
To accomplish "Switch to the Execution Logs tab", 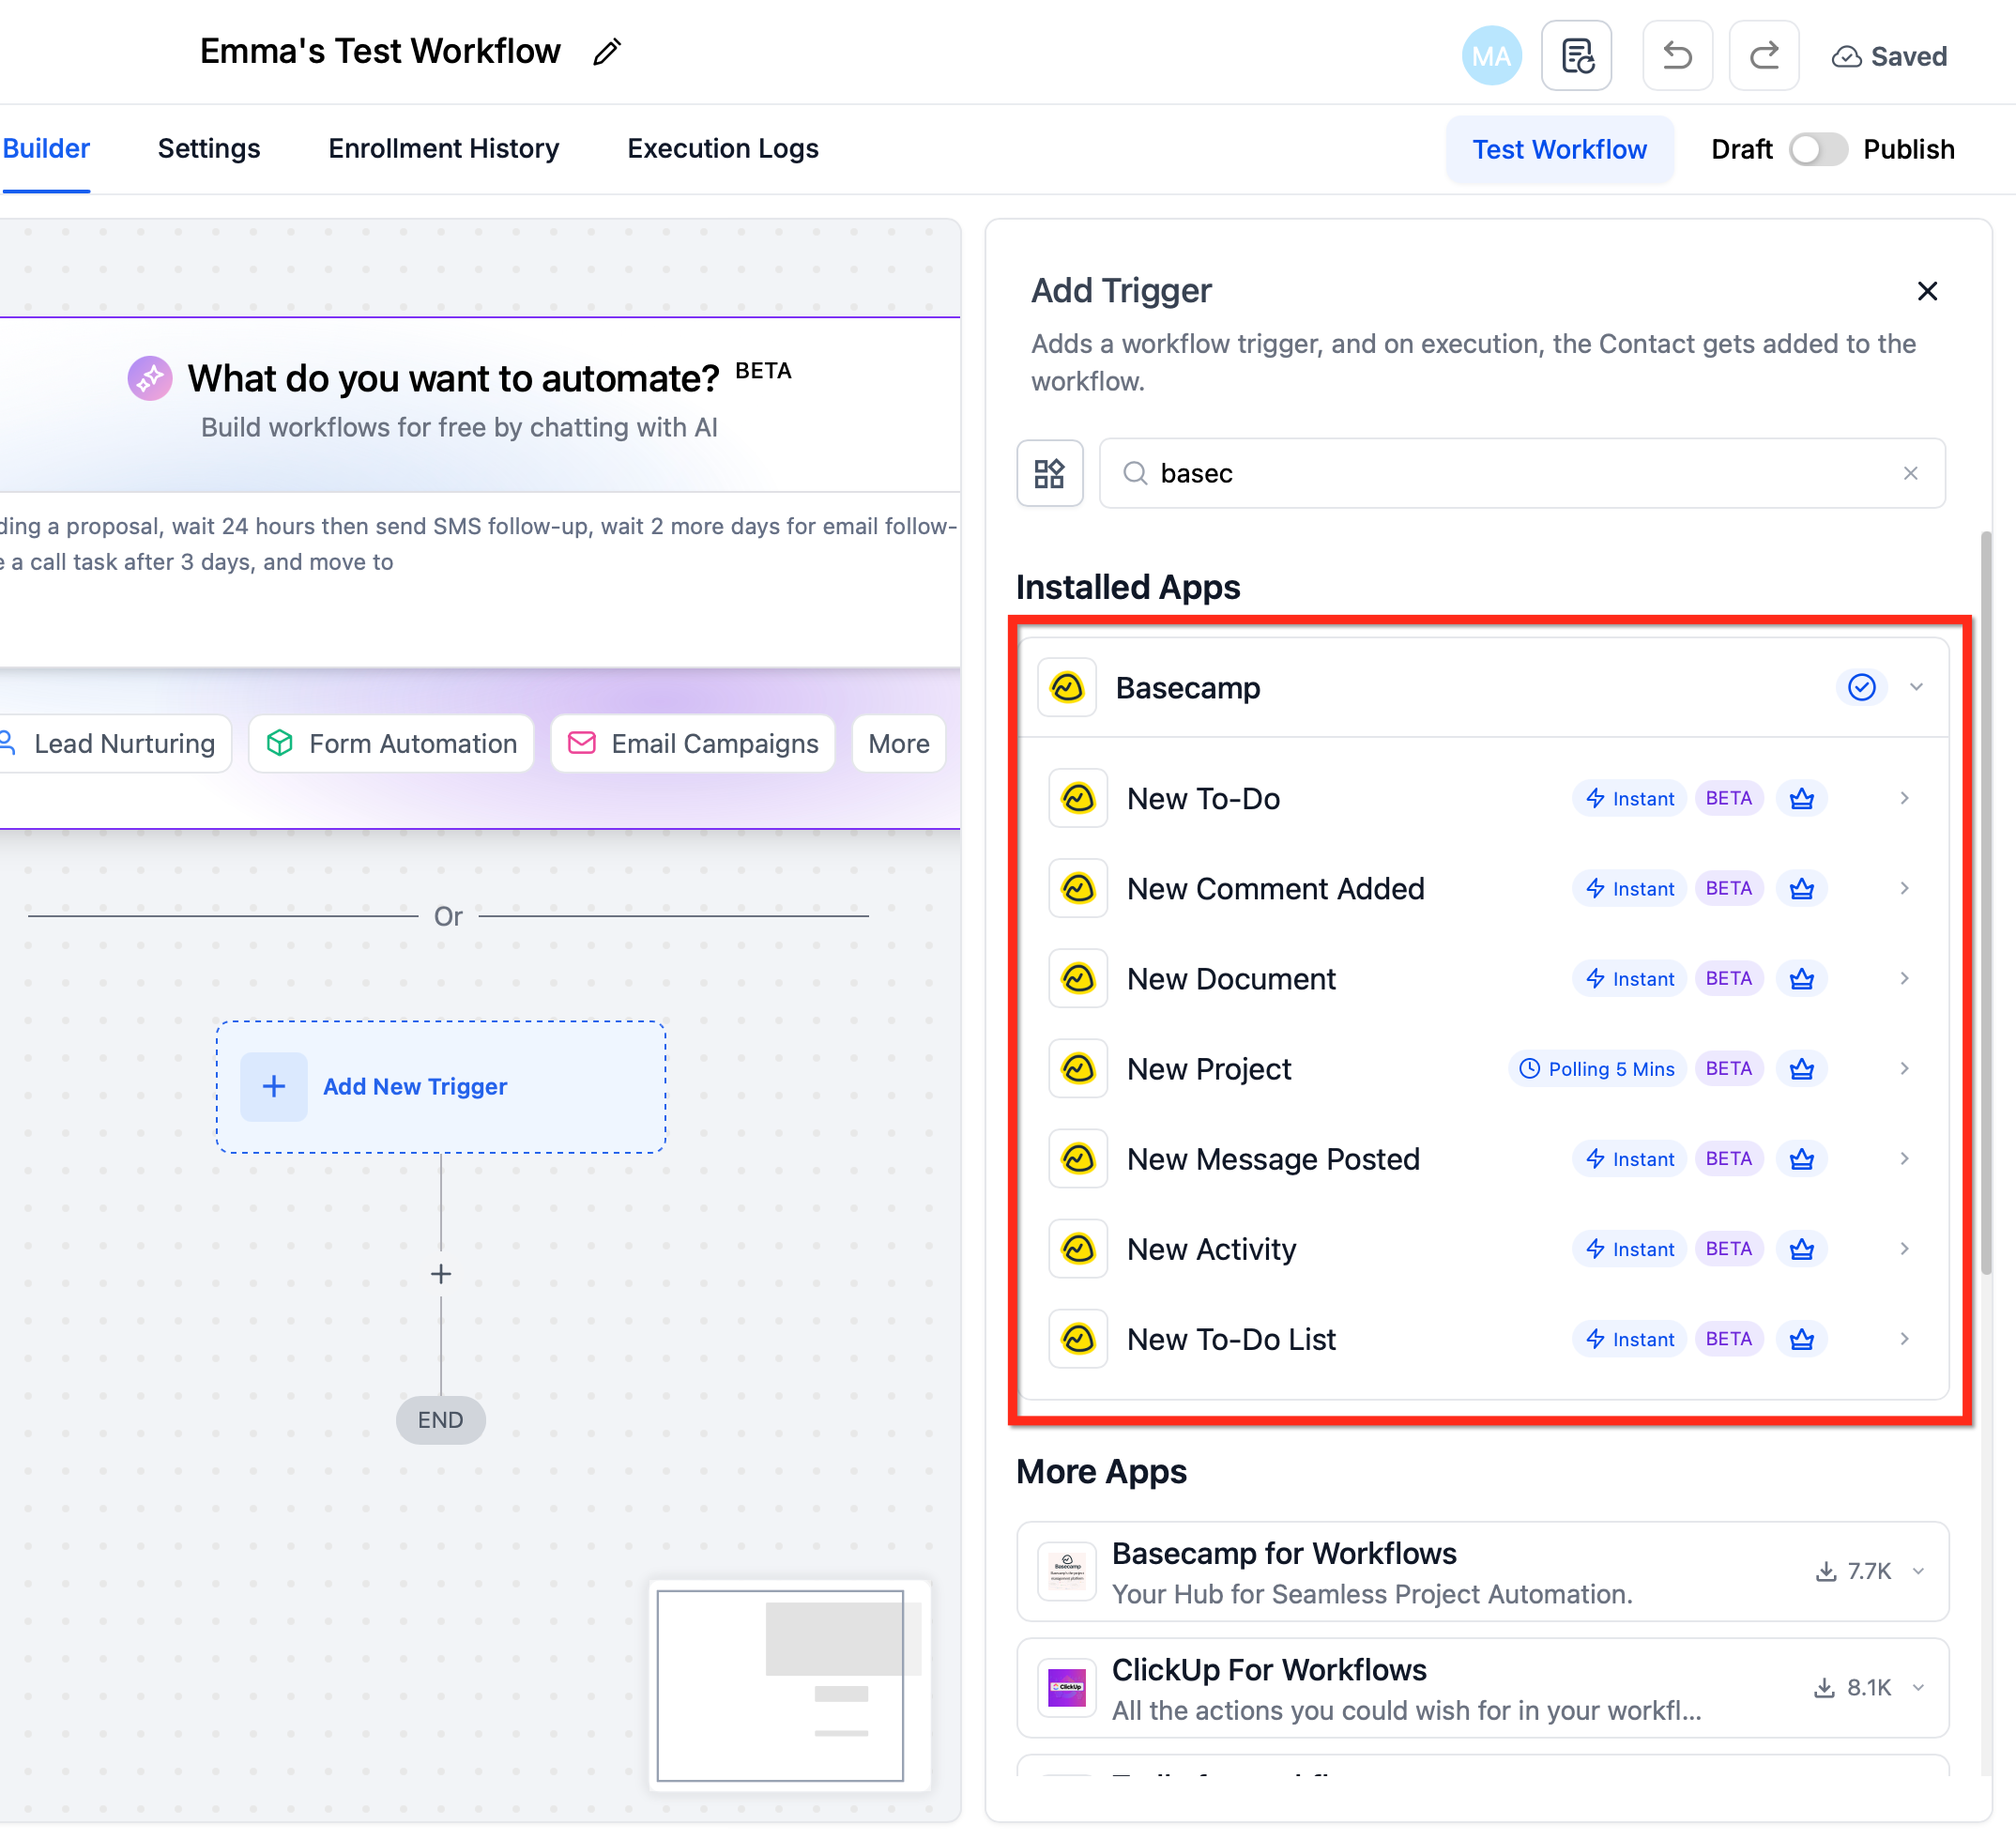I will 722,149.
